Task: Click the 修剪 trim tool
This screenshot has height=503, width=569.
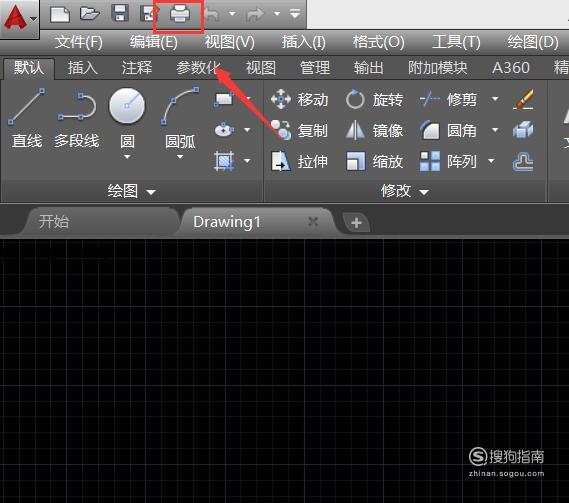Action: tap(449, 99)
